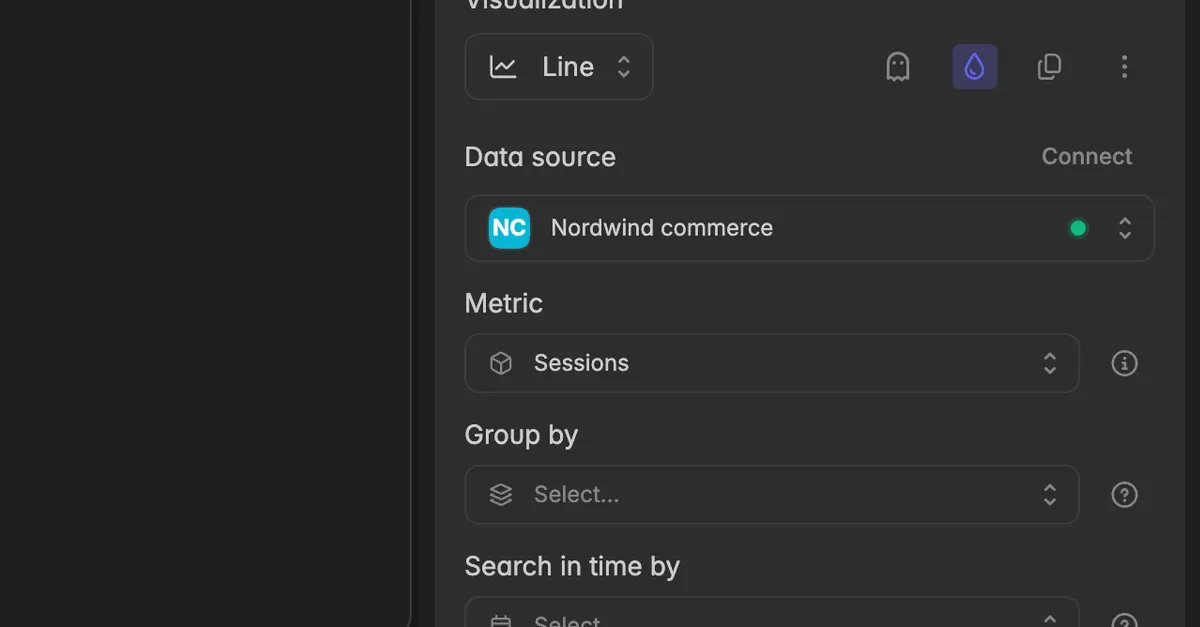The width and height of the screenshot is (1200, 627).
Task: Toggle the highlighted droplet color icon
Action: point(975,67)
